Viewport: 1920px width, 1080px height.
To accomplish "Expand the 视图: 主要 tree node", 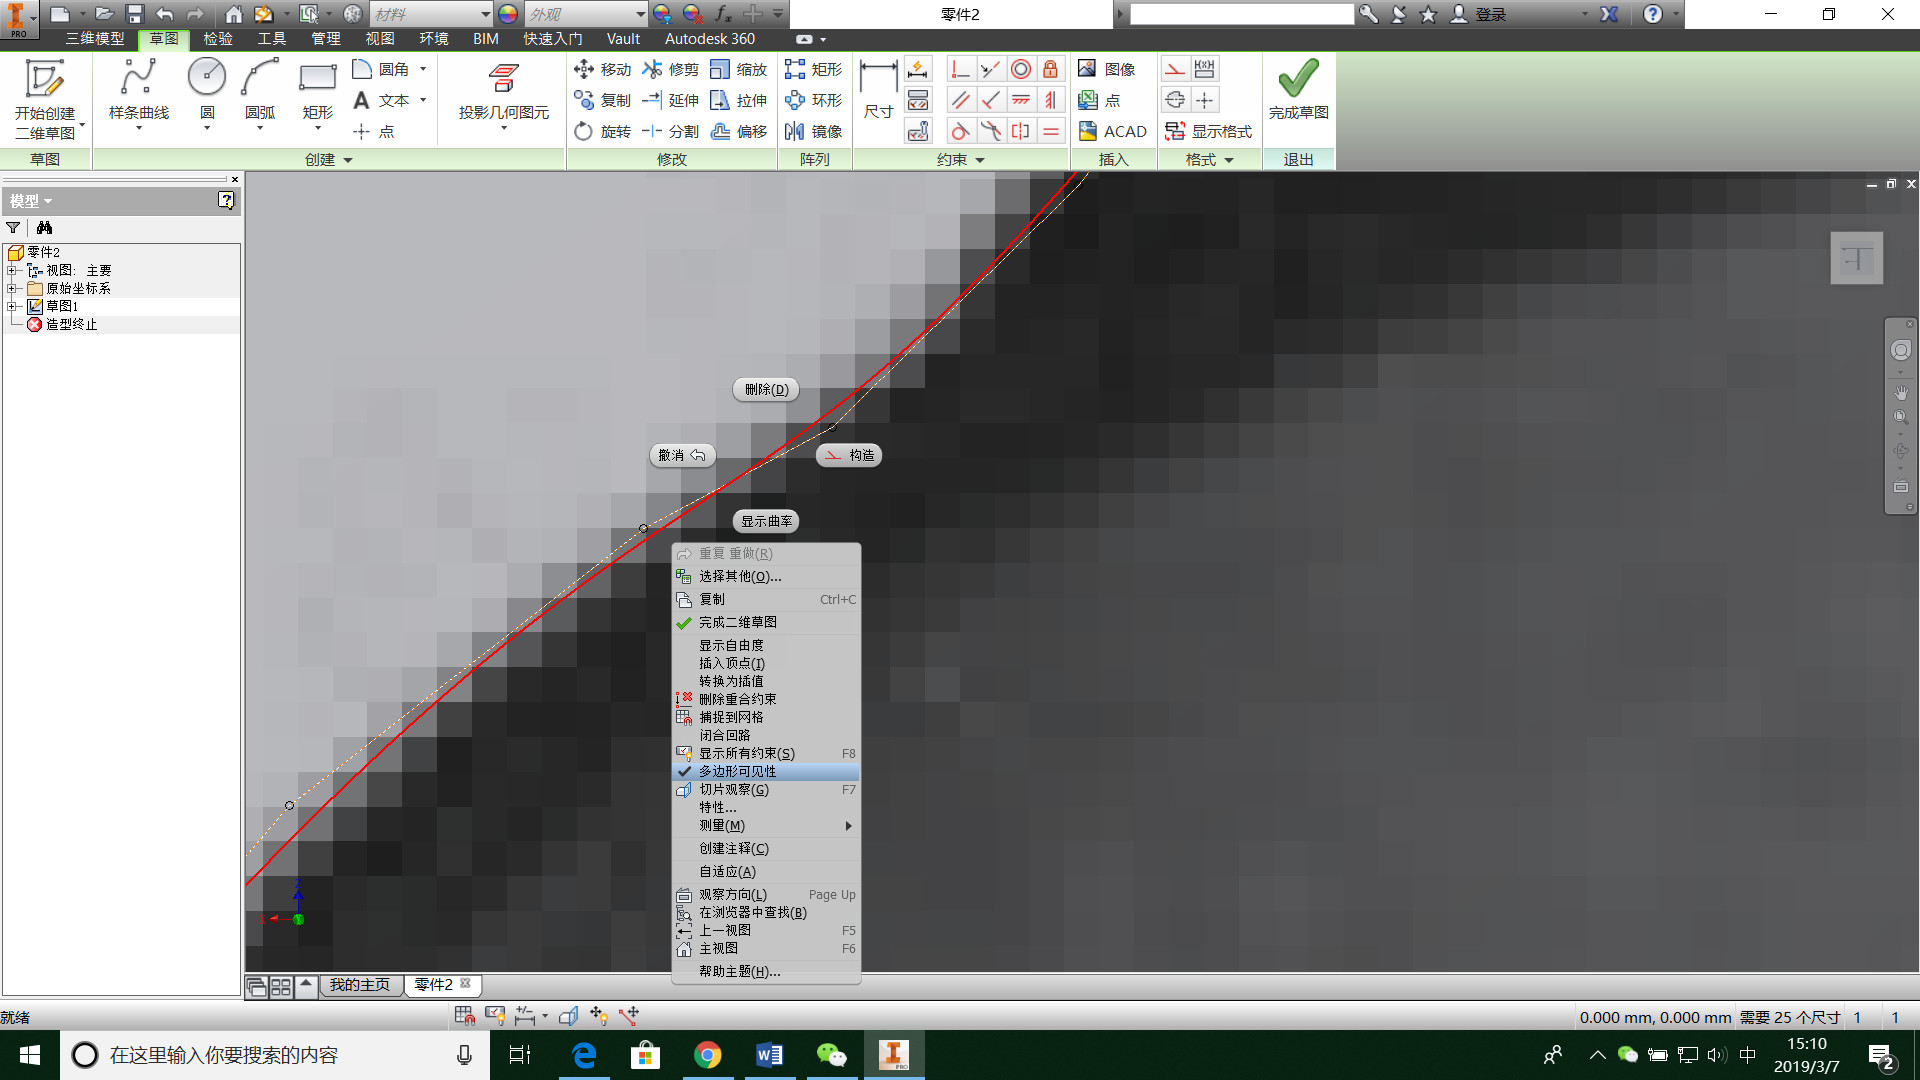I will point(11,271).
